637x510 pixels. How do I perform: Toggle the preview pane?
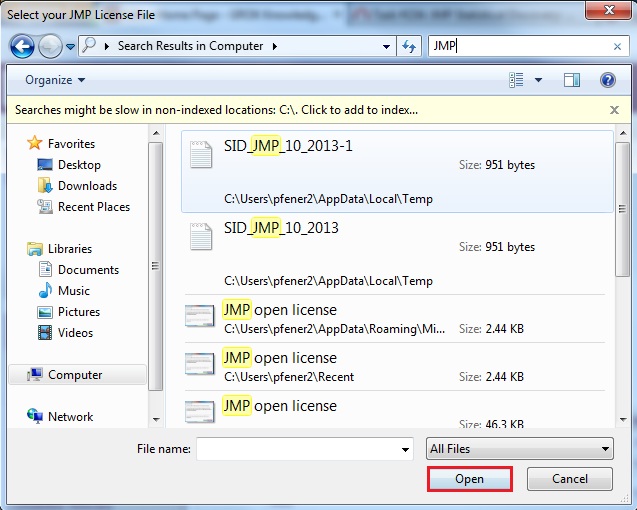[572, 80]
